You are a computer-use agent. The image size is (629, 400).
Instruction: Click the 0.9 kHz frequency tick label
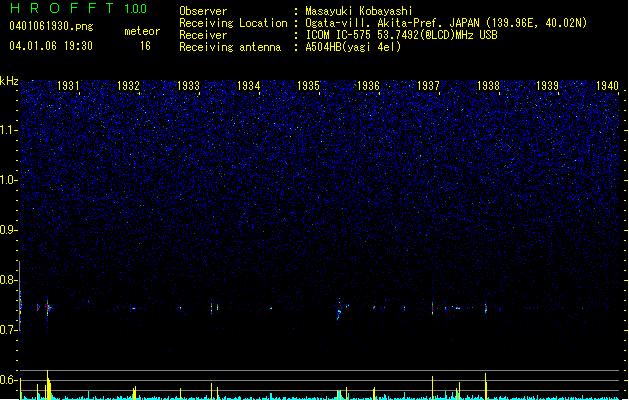(x=8, y=229)
